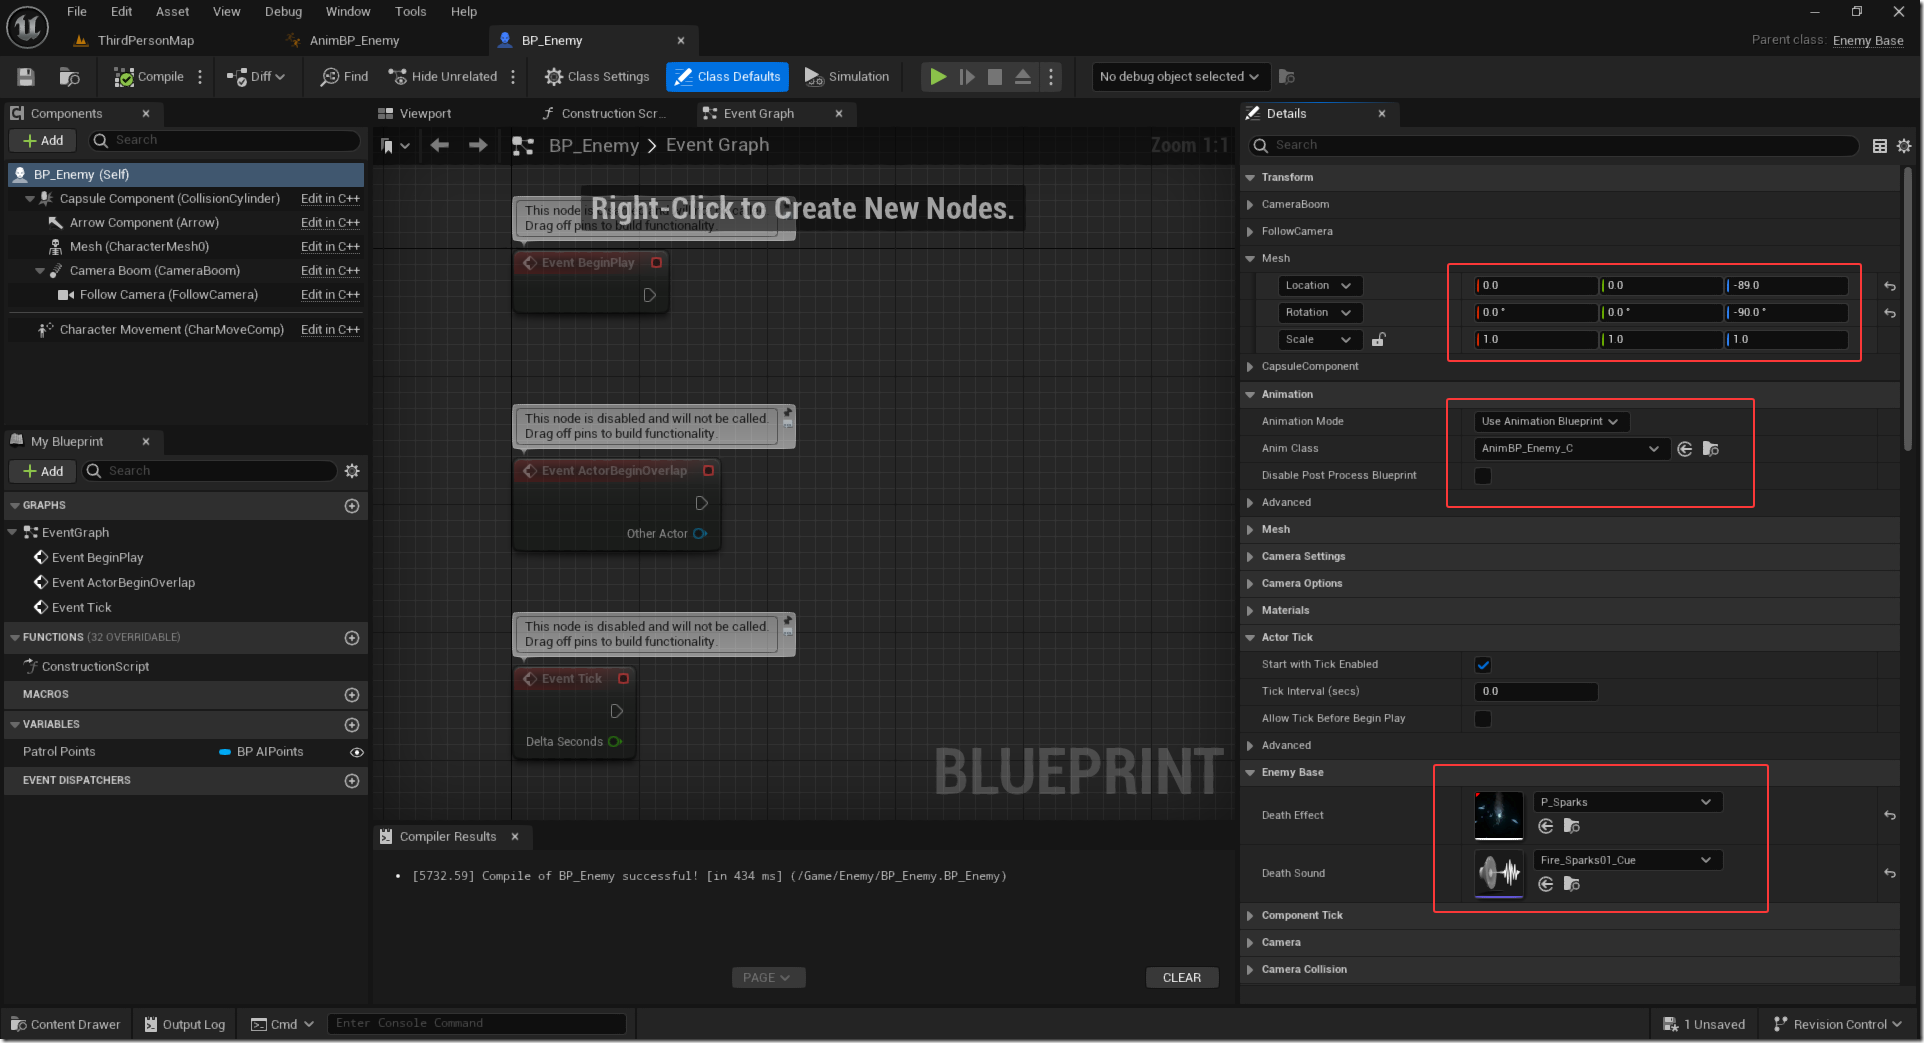Open the Death Sound asset dropdown
1924x1043 pixels.
pyautogui.click(x=1628, y=860)
